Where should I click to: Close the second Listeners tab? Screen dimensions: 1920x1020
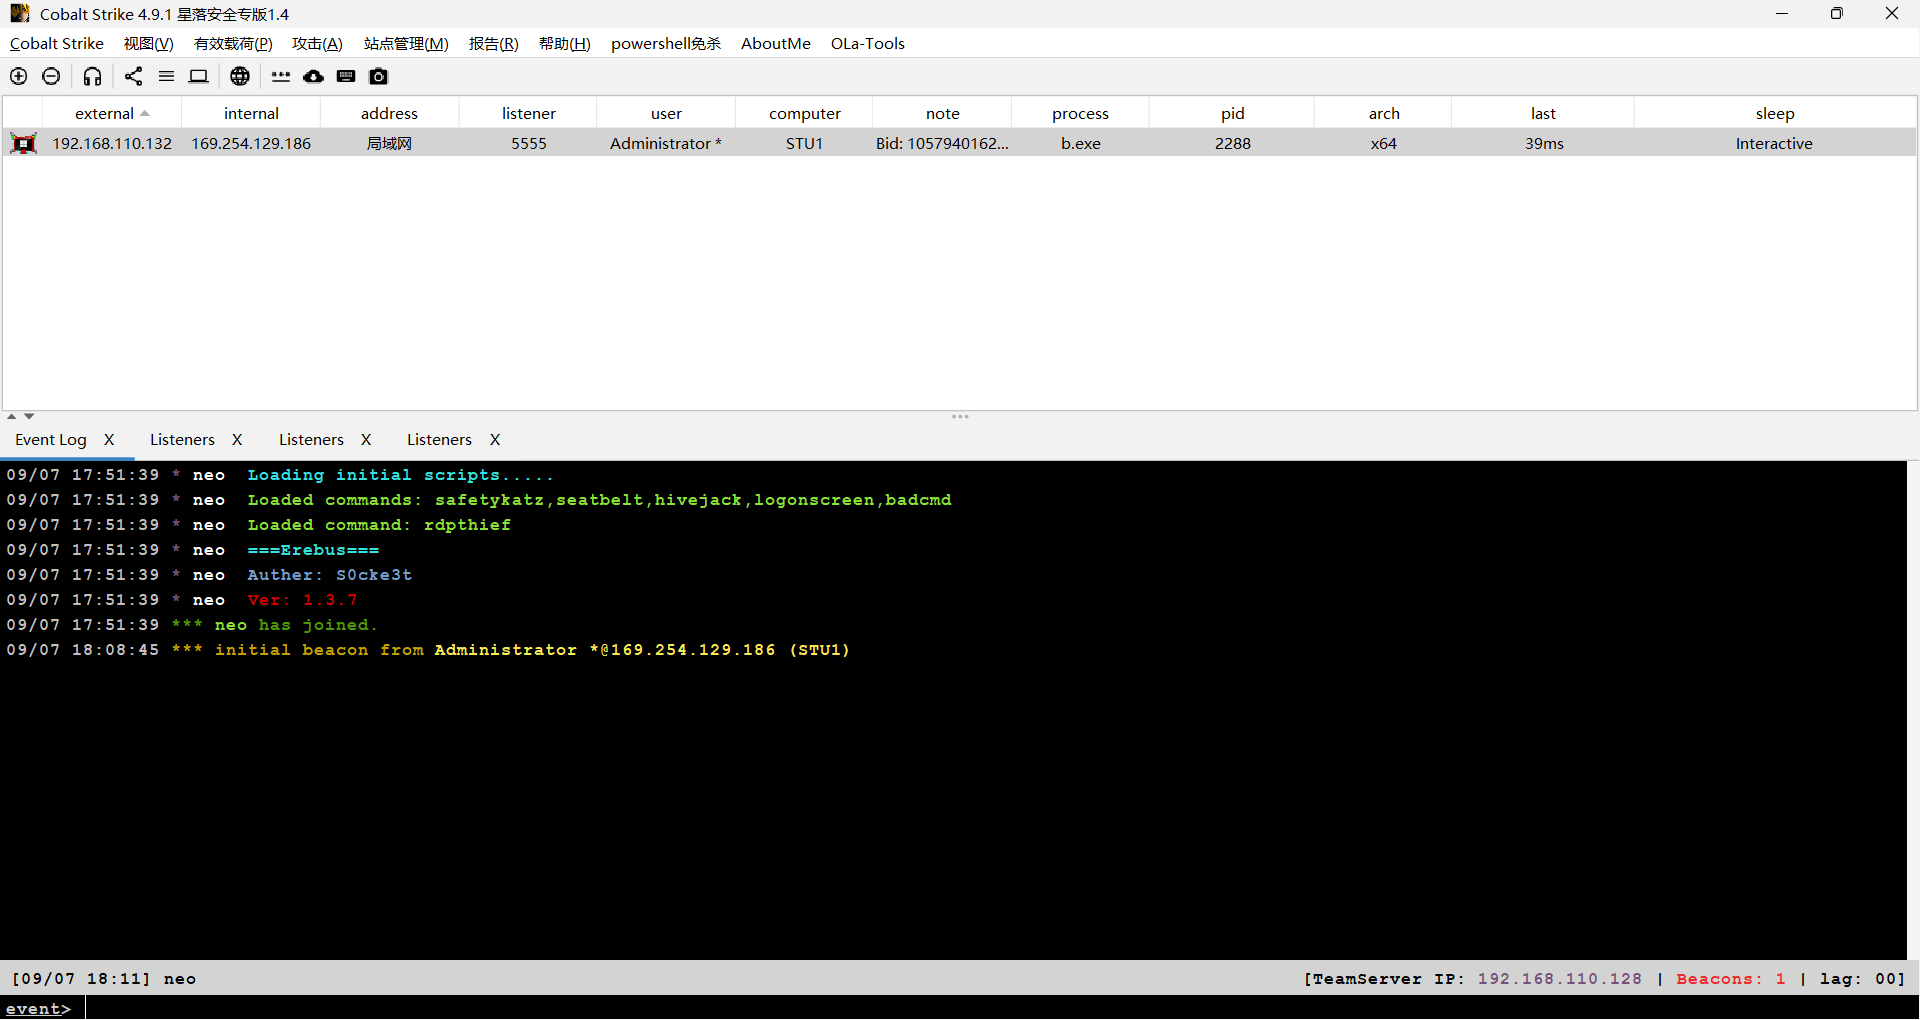click(366, 440)
